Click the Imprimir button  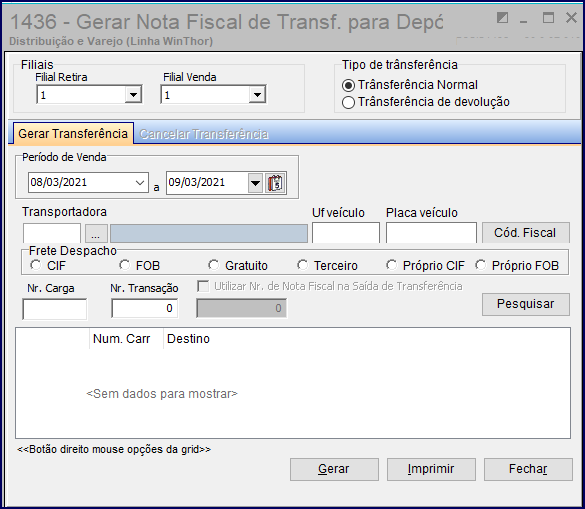coord(431,469)
